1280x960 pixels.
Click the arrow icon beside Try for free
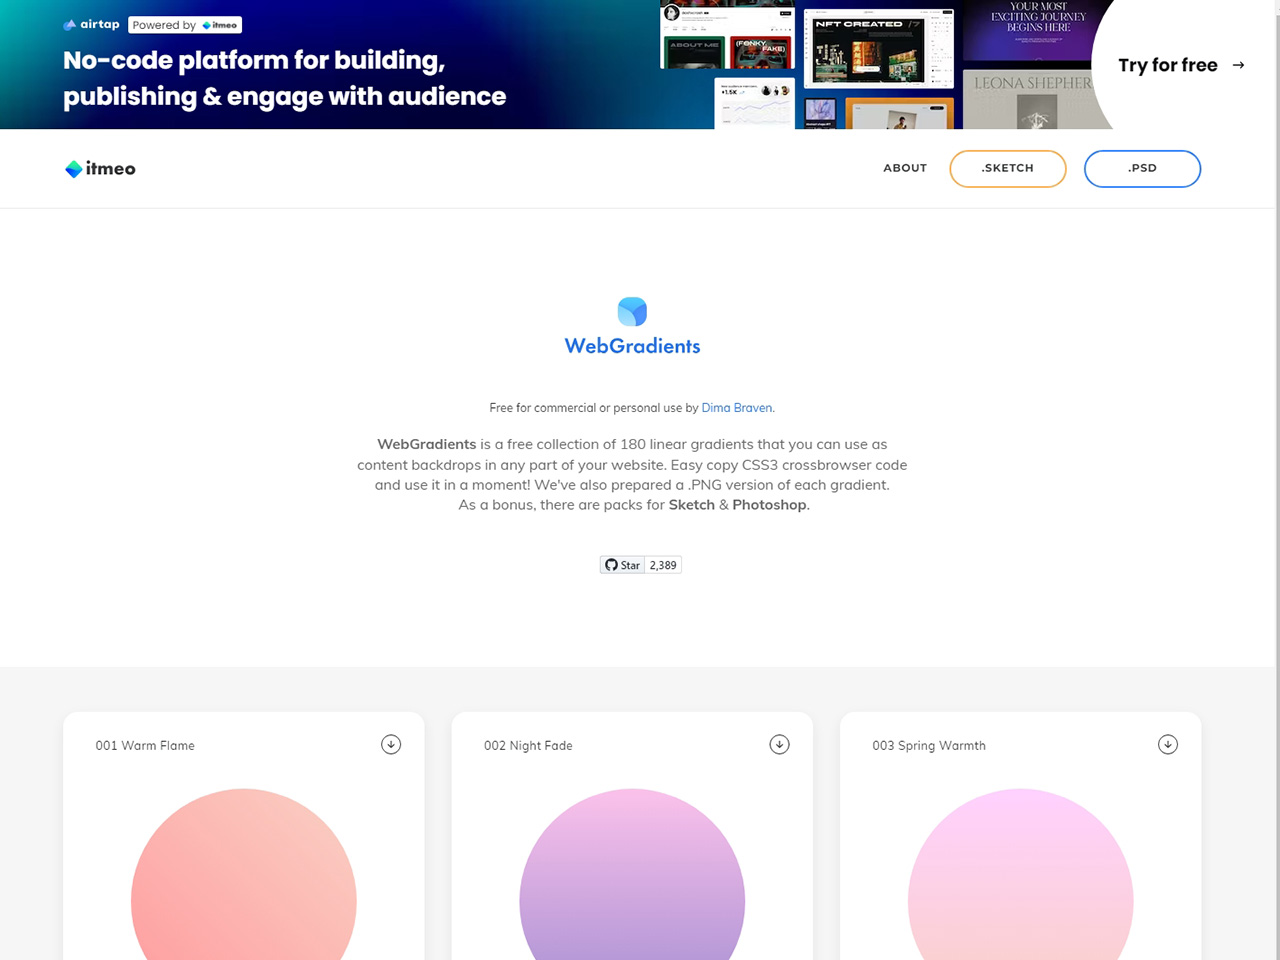coord(1238,64)
